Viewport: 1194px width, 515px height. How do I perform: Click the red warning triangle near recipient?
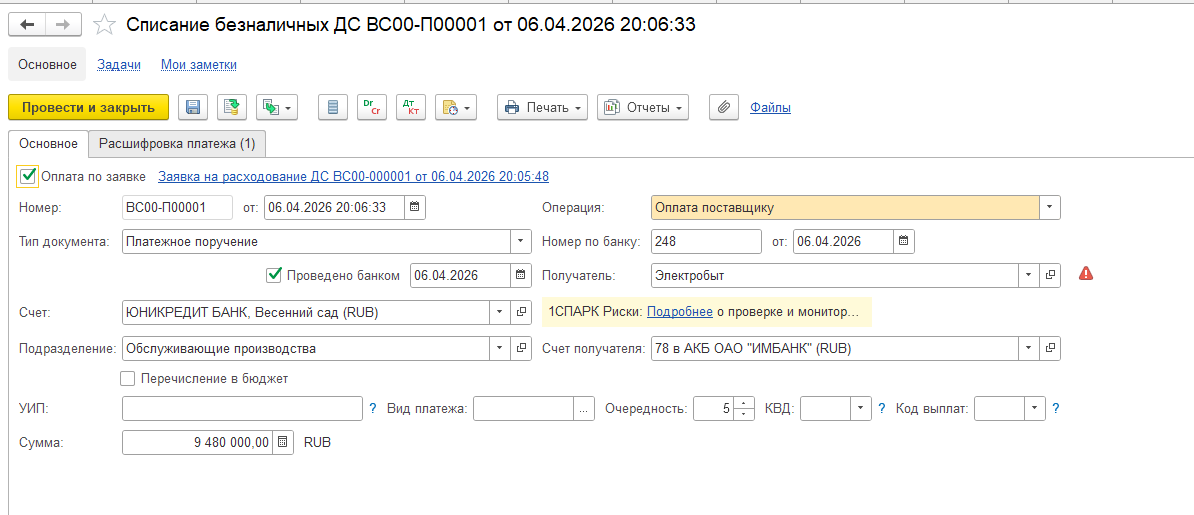click(1085, 274)
